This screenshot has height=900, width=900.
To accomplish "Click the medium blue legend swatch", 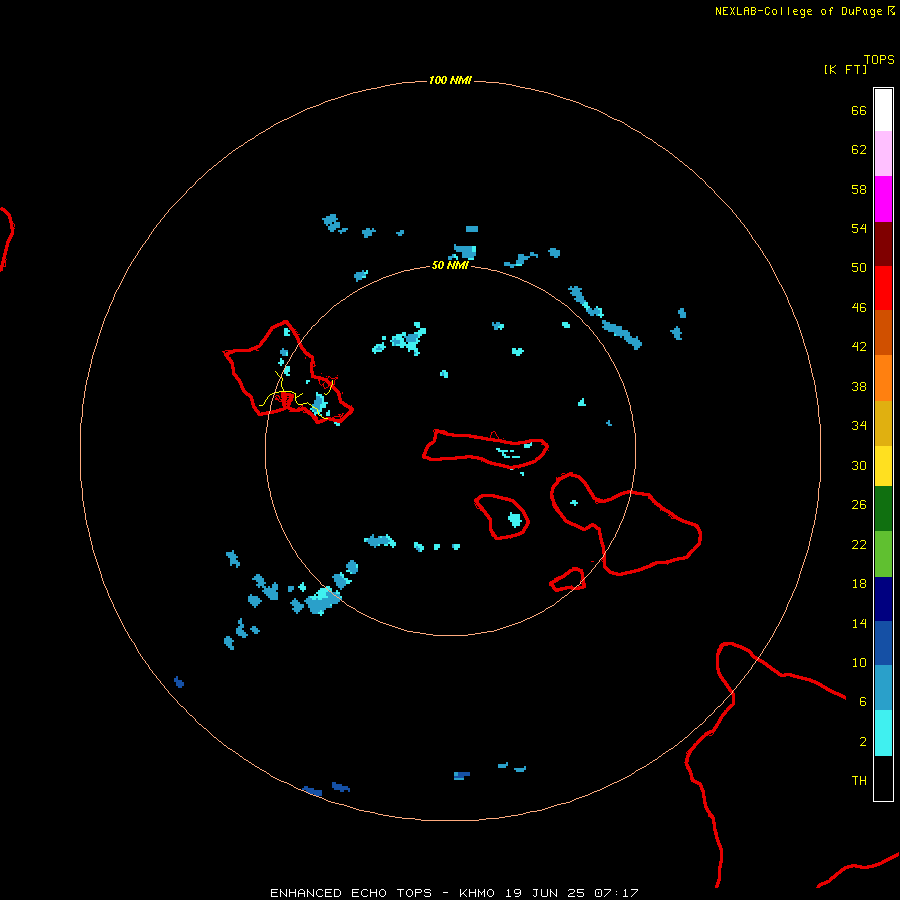I will (883, 643).
